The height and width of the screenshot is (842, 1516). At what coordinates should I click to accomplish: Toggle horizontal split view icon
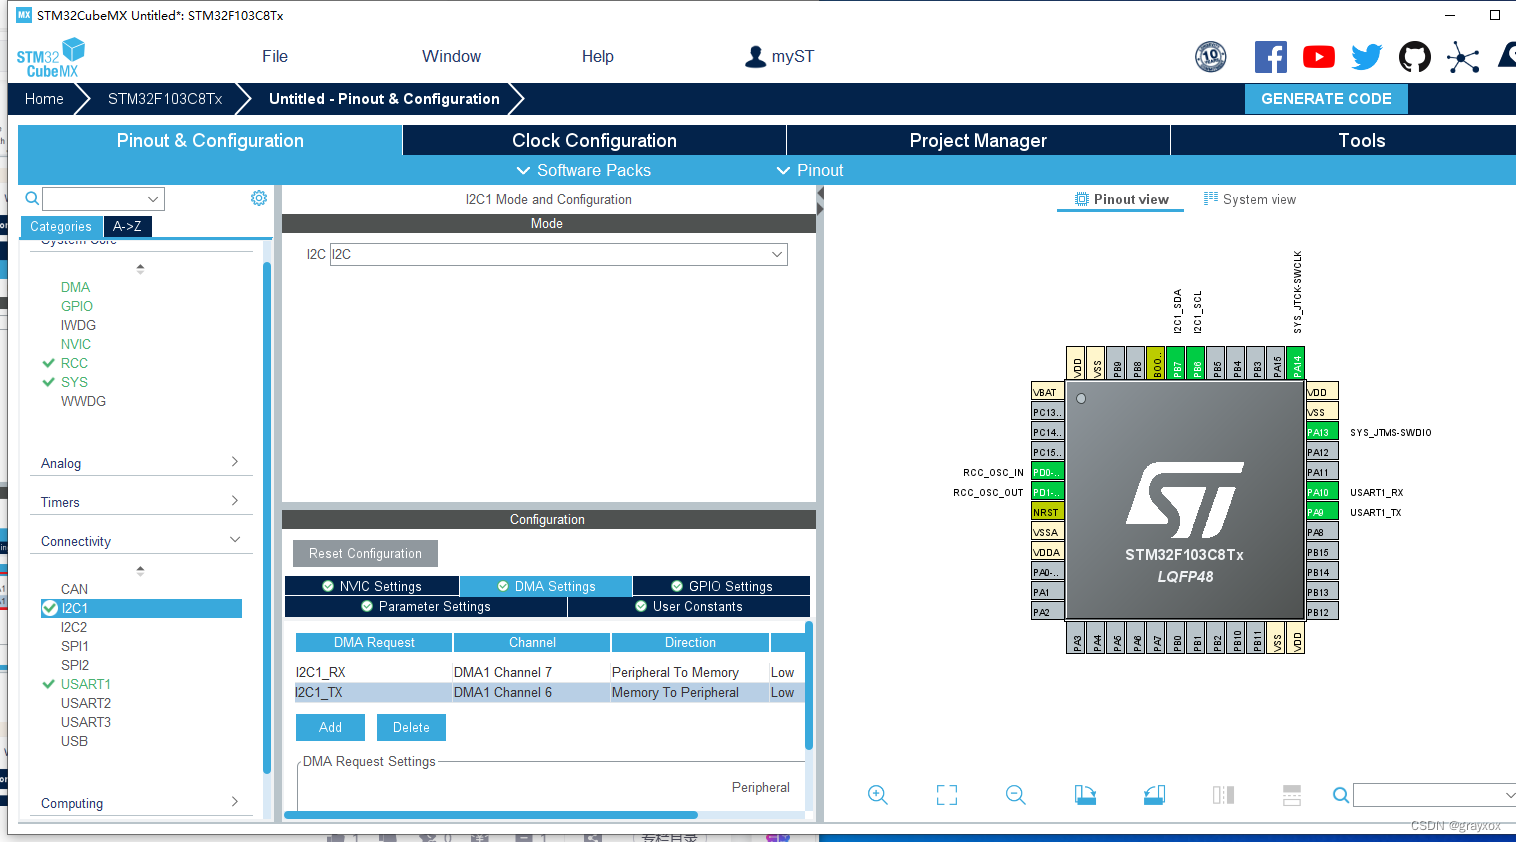tap(1292, 795)
